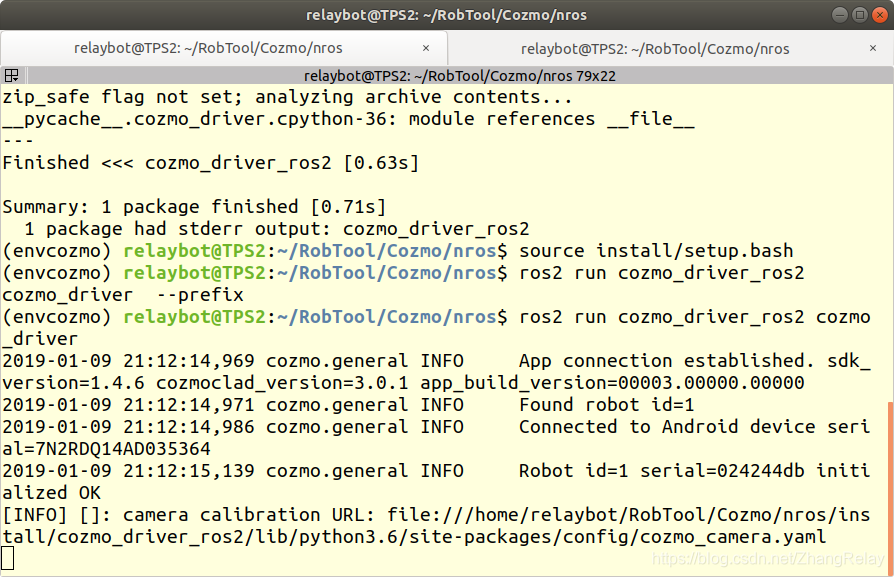Click the 'Summary: 1 package finished [0.71s]' line
The height and width of the screenshot is (577, 894).
pos(194,207)
